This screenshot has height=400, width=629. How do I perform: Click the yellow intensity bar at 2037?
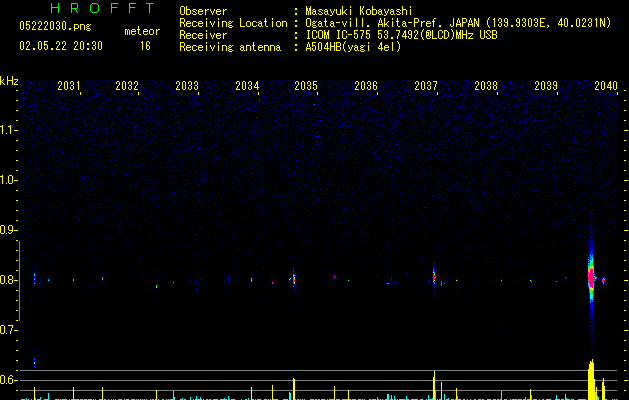coord(434,385)
